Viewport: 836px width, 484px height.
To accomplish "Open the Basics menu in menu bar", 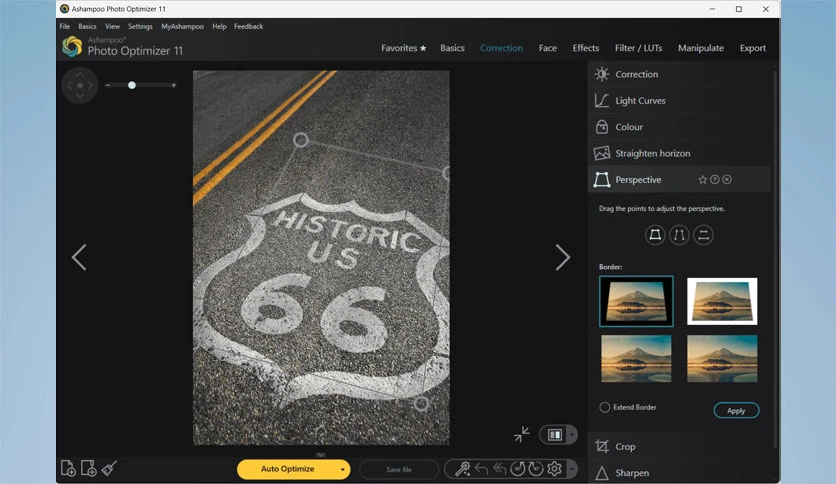I will tap(87, 26).
